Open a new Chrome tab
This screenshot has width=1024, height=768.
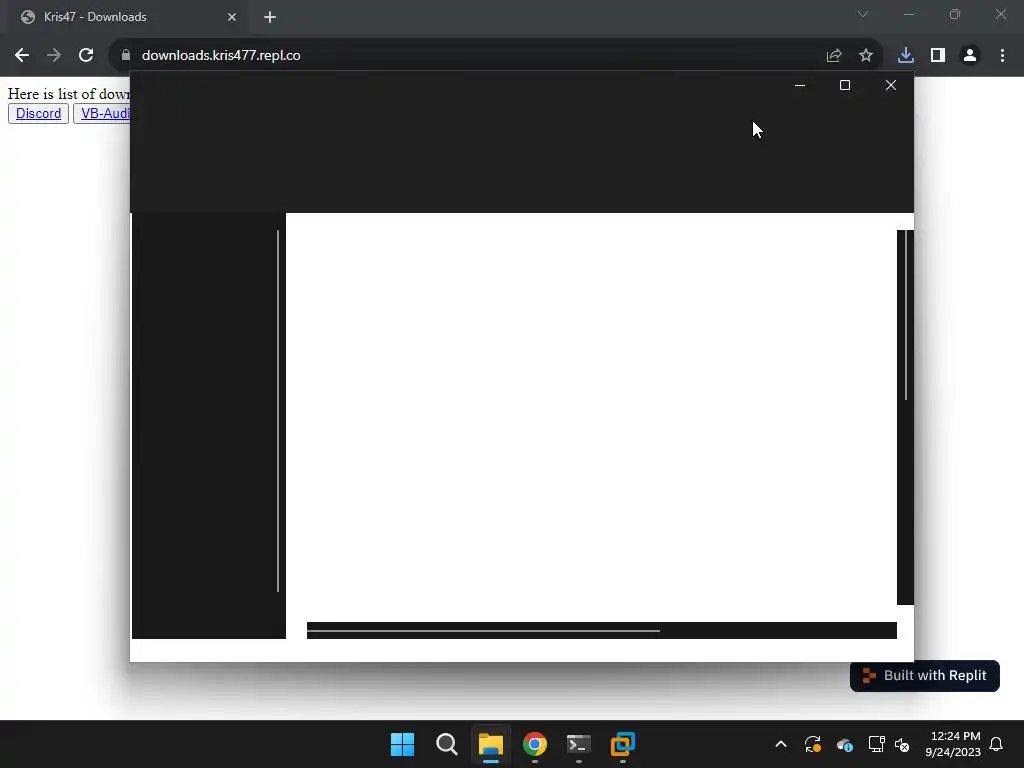270,17
